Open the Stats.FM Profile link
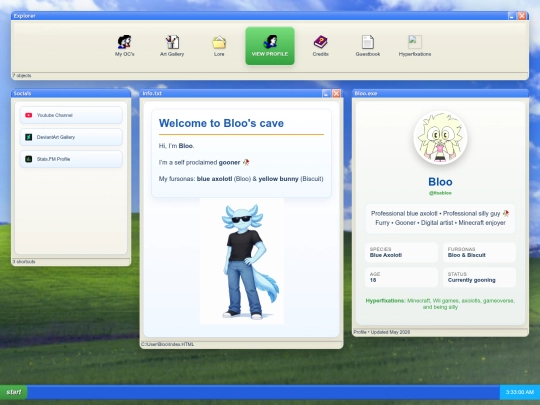 pos(71,159)
